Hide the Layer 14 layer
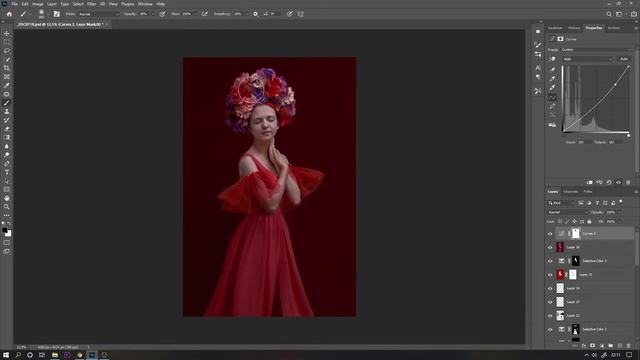The image size is (640, 360). (x=550, y=289)
